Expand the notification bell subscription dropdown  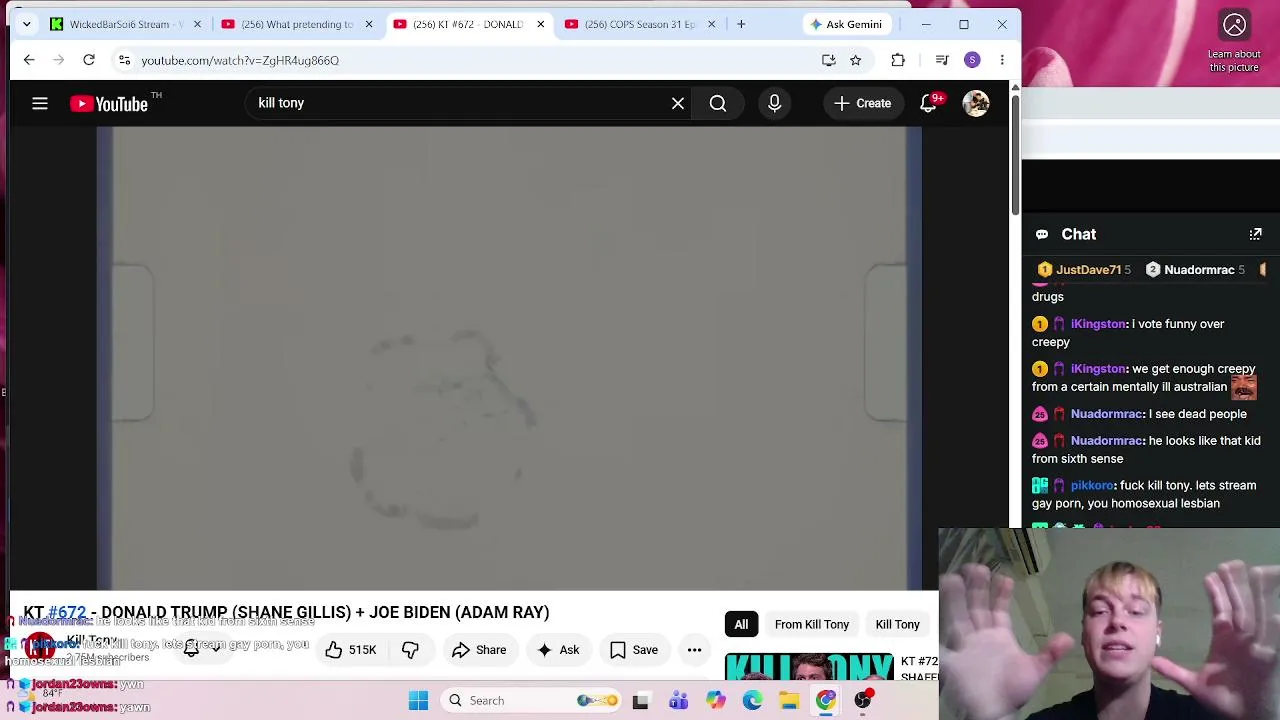click(x=216, y=649)
